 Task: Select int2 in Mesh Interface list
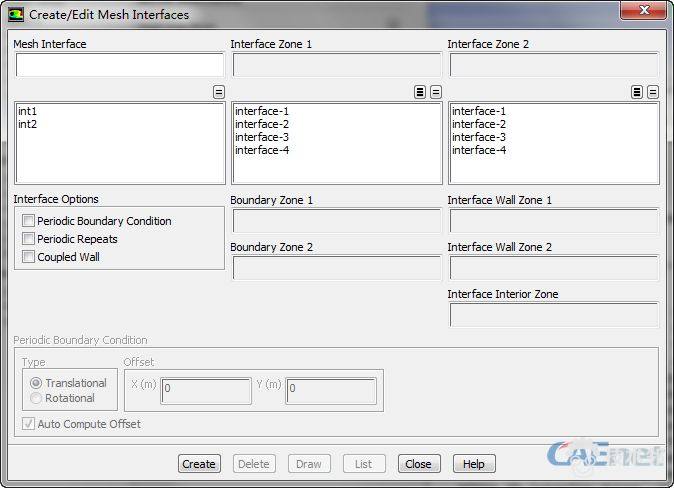pyautogui.click(x=28, y=124)
